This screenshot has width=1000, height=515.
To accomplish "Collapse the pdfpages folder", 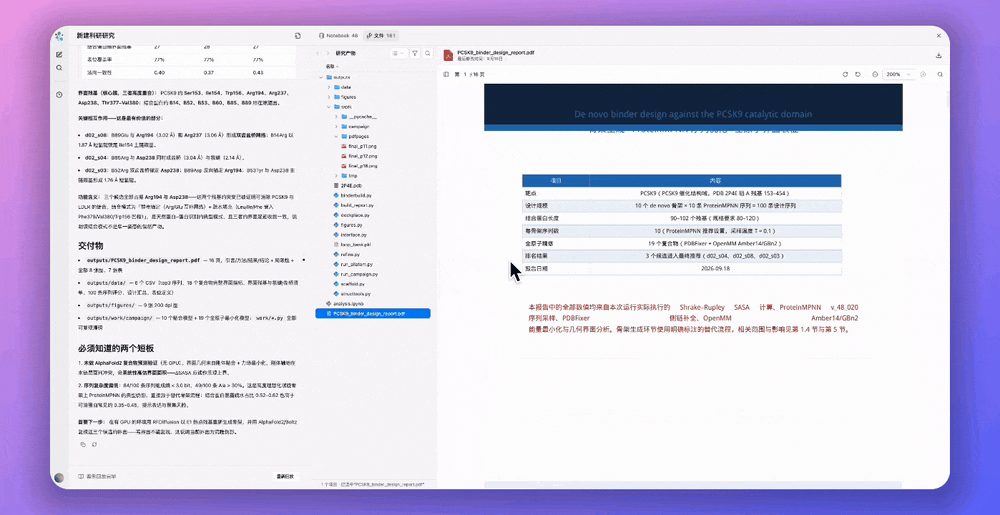I will click(x=336, y=136).
